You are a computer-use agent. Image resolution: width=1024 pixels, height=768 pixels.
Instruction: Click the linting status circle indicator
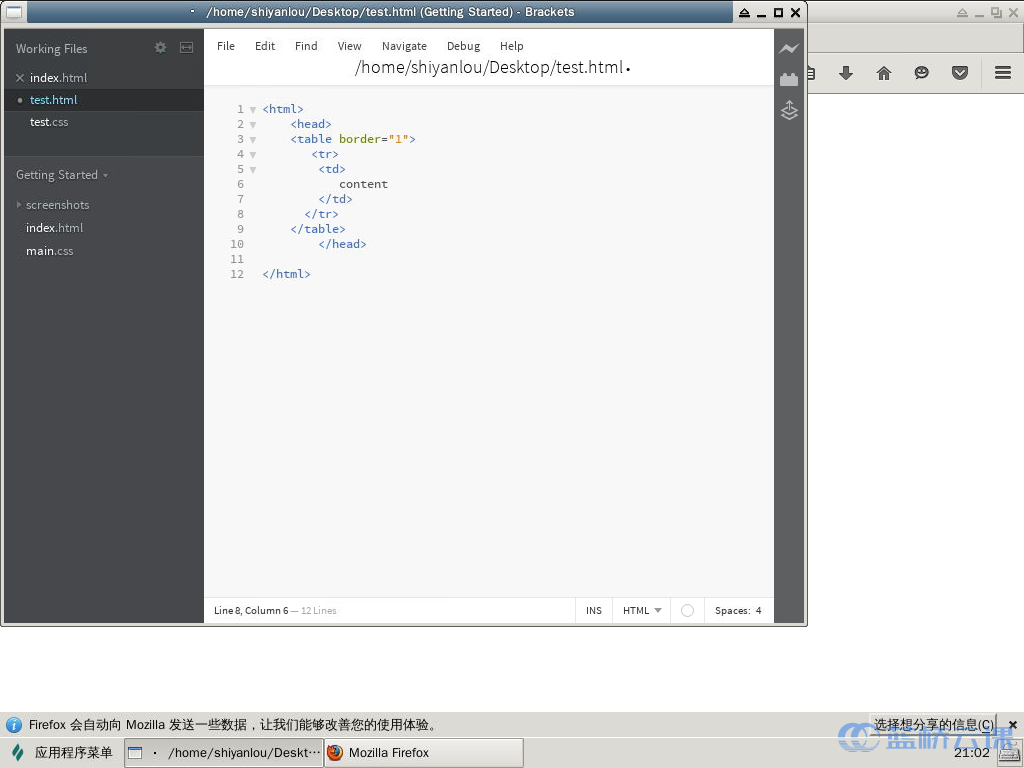687,611
